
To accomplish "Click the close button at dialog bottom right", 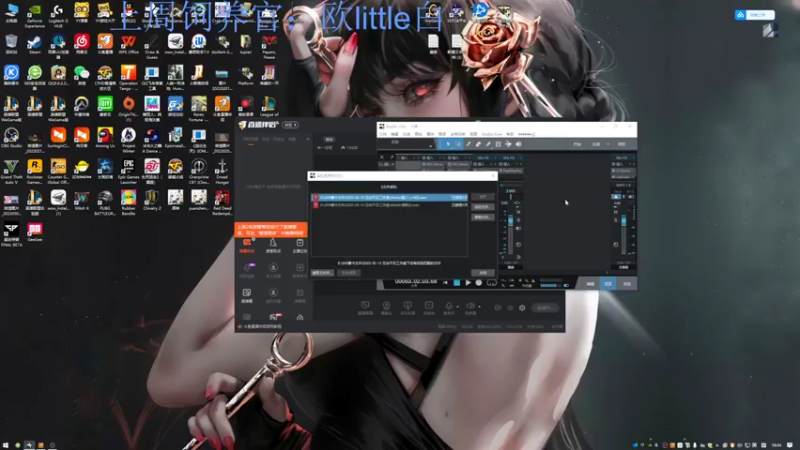I will [483, 273].
